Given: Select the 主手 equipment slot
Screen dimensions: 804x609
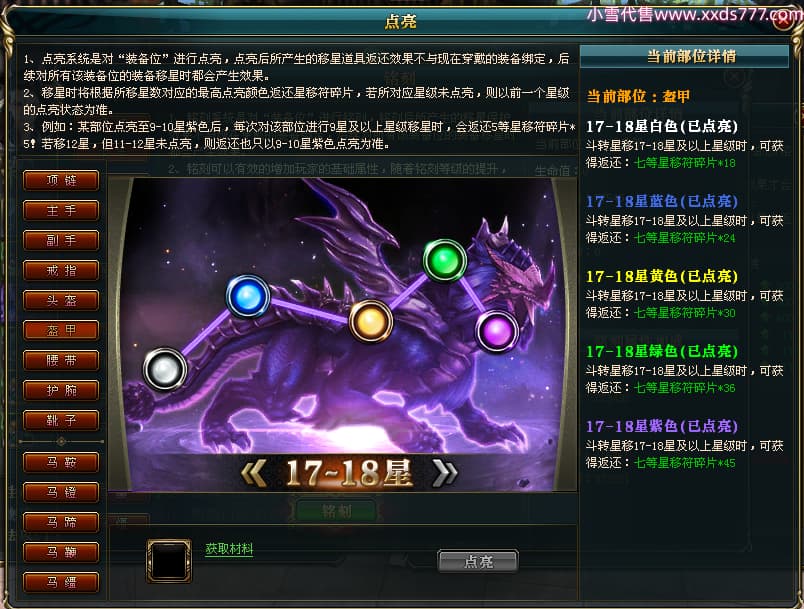Looking at the screenshot, I should pyautogui.click(x=61, y=210).
